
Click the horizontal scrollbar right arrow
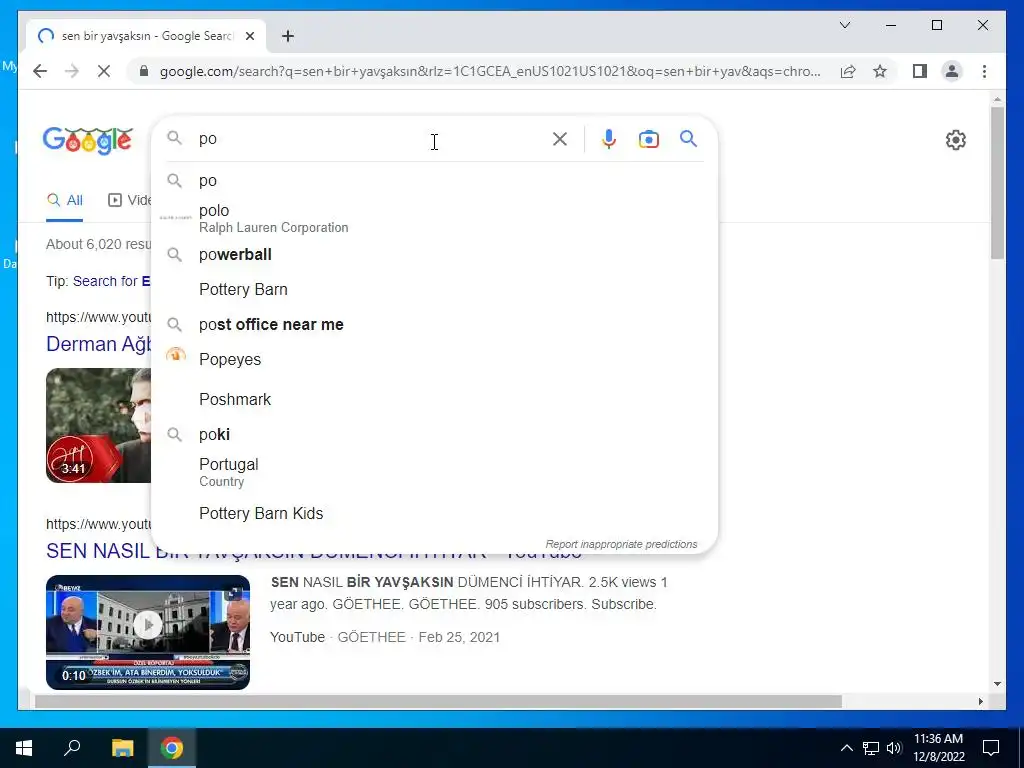[980, 701]
